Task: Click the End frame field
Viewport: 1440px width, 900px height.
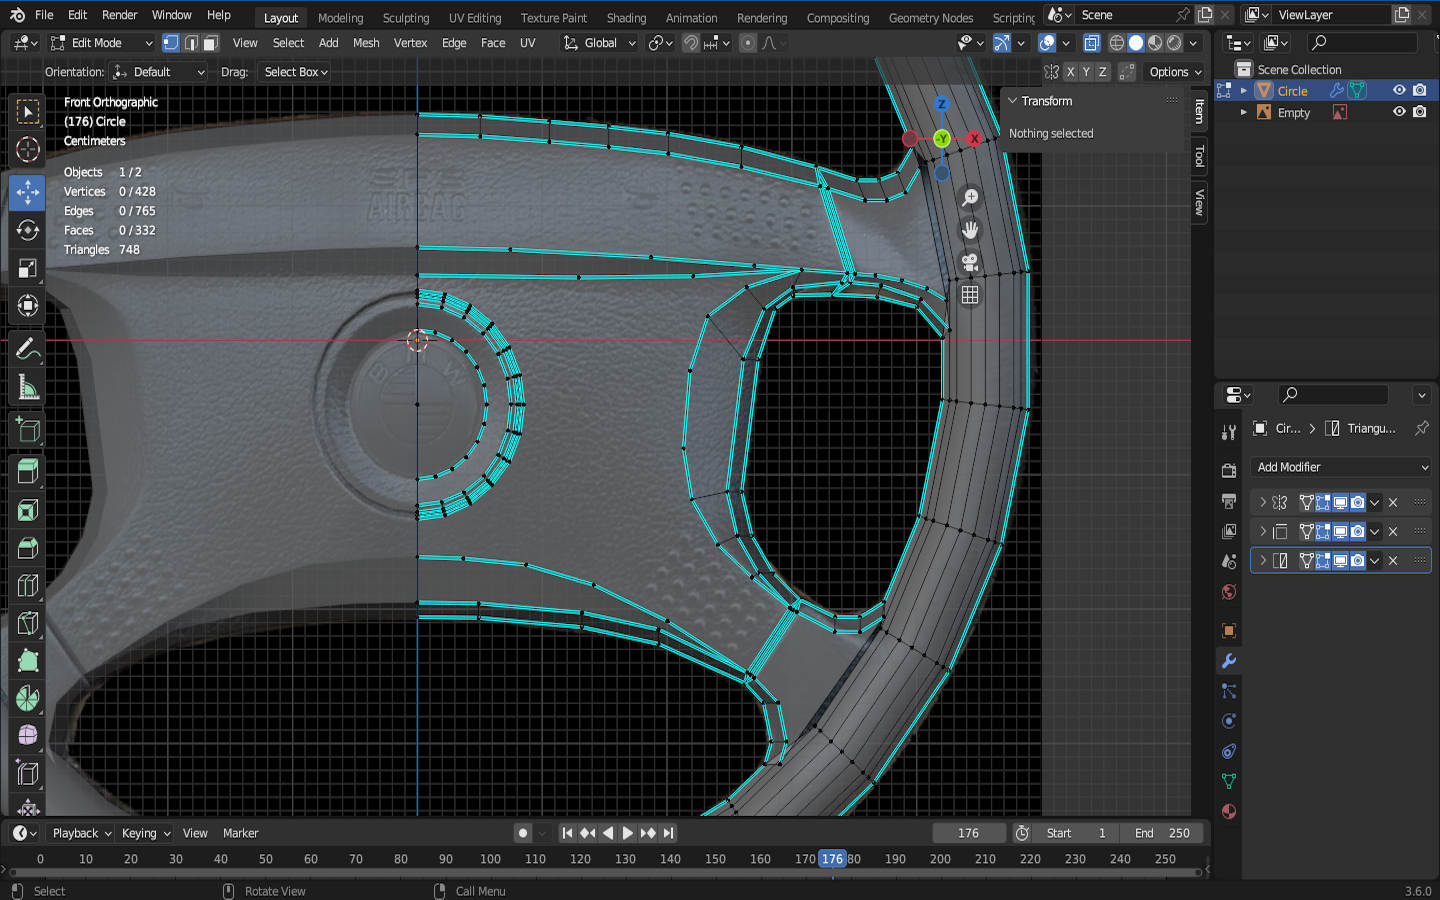Action: pos(1162,833)
